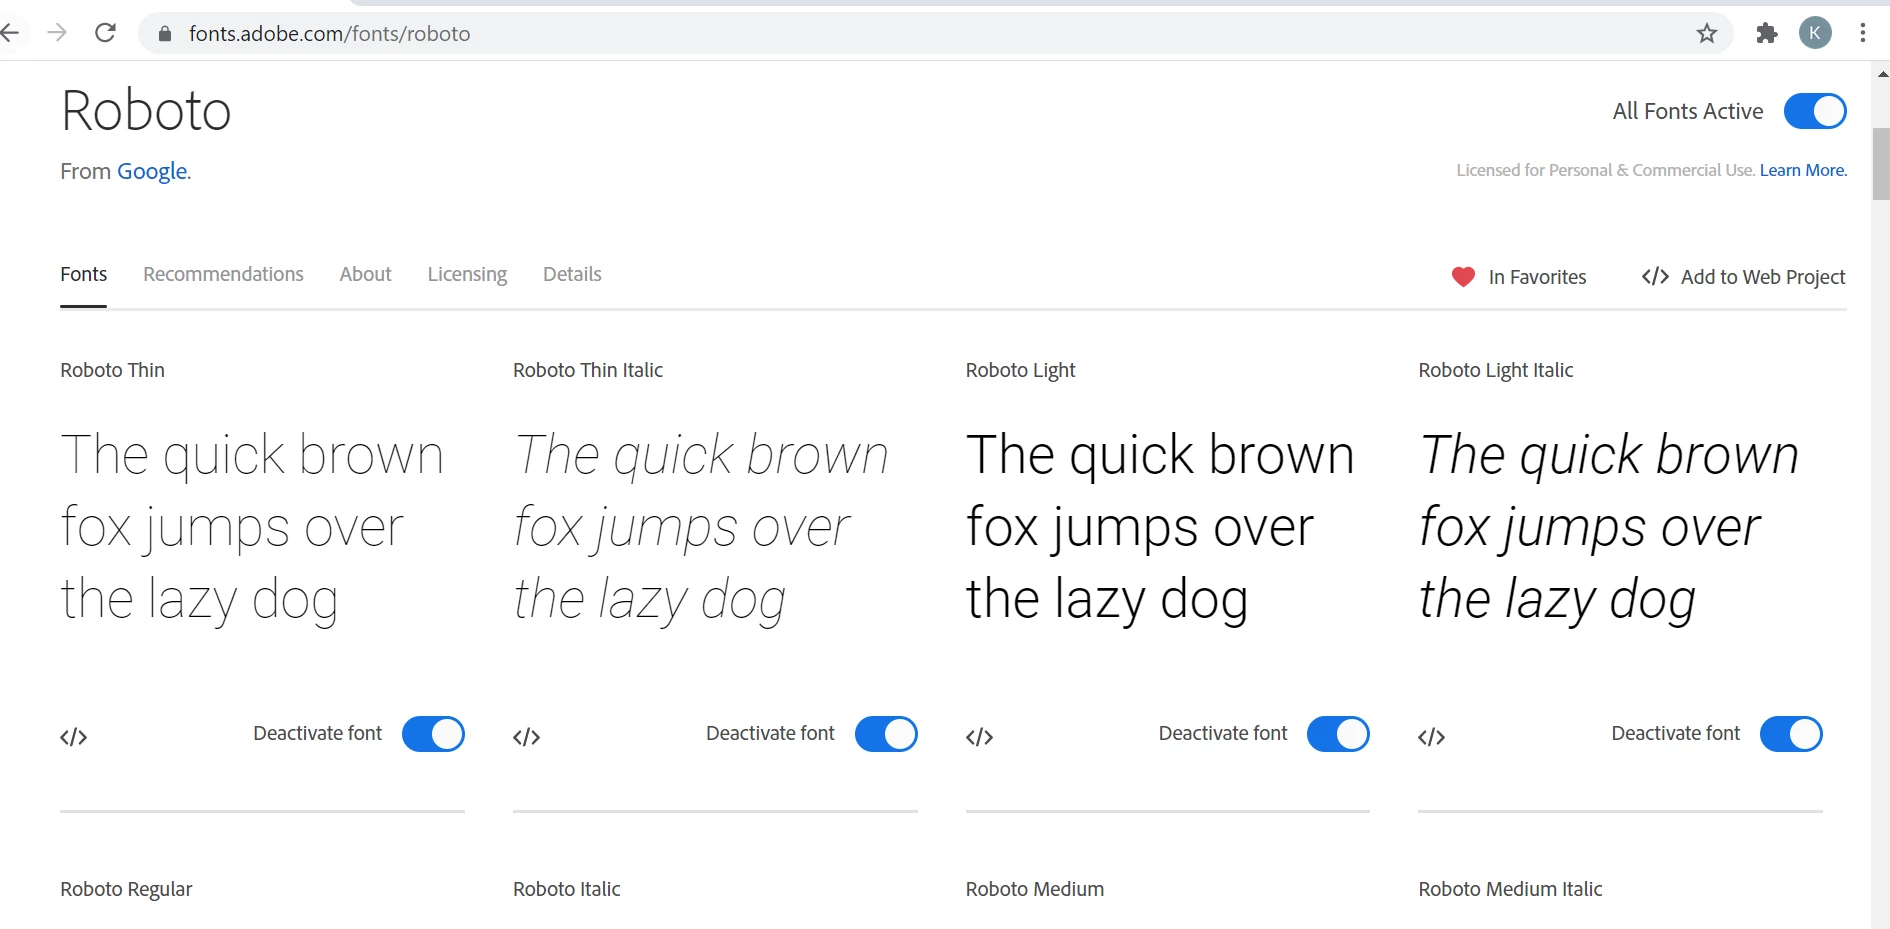Viewport: 1890px width, 929px height.
Task: Click the embed code icon for Roboto Thin
Action: pos(74,737)
